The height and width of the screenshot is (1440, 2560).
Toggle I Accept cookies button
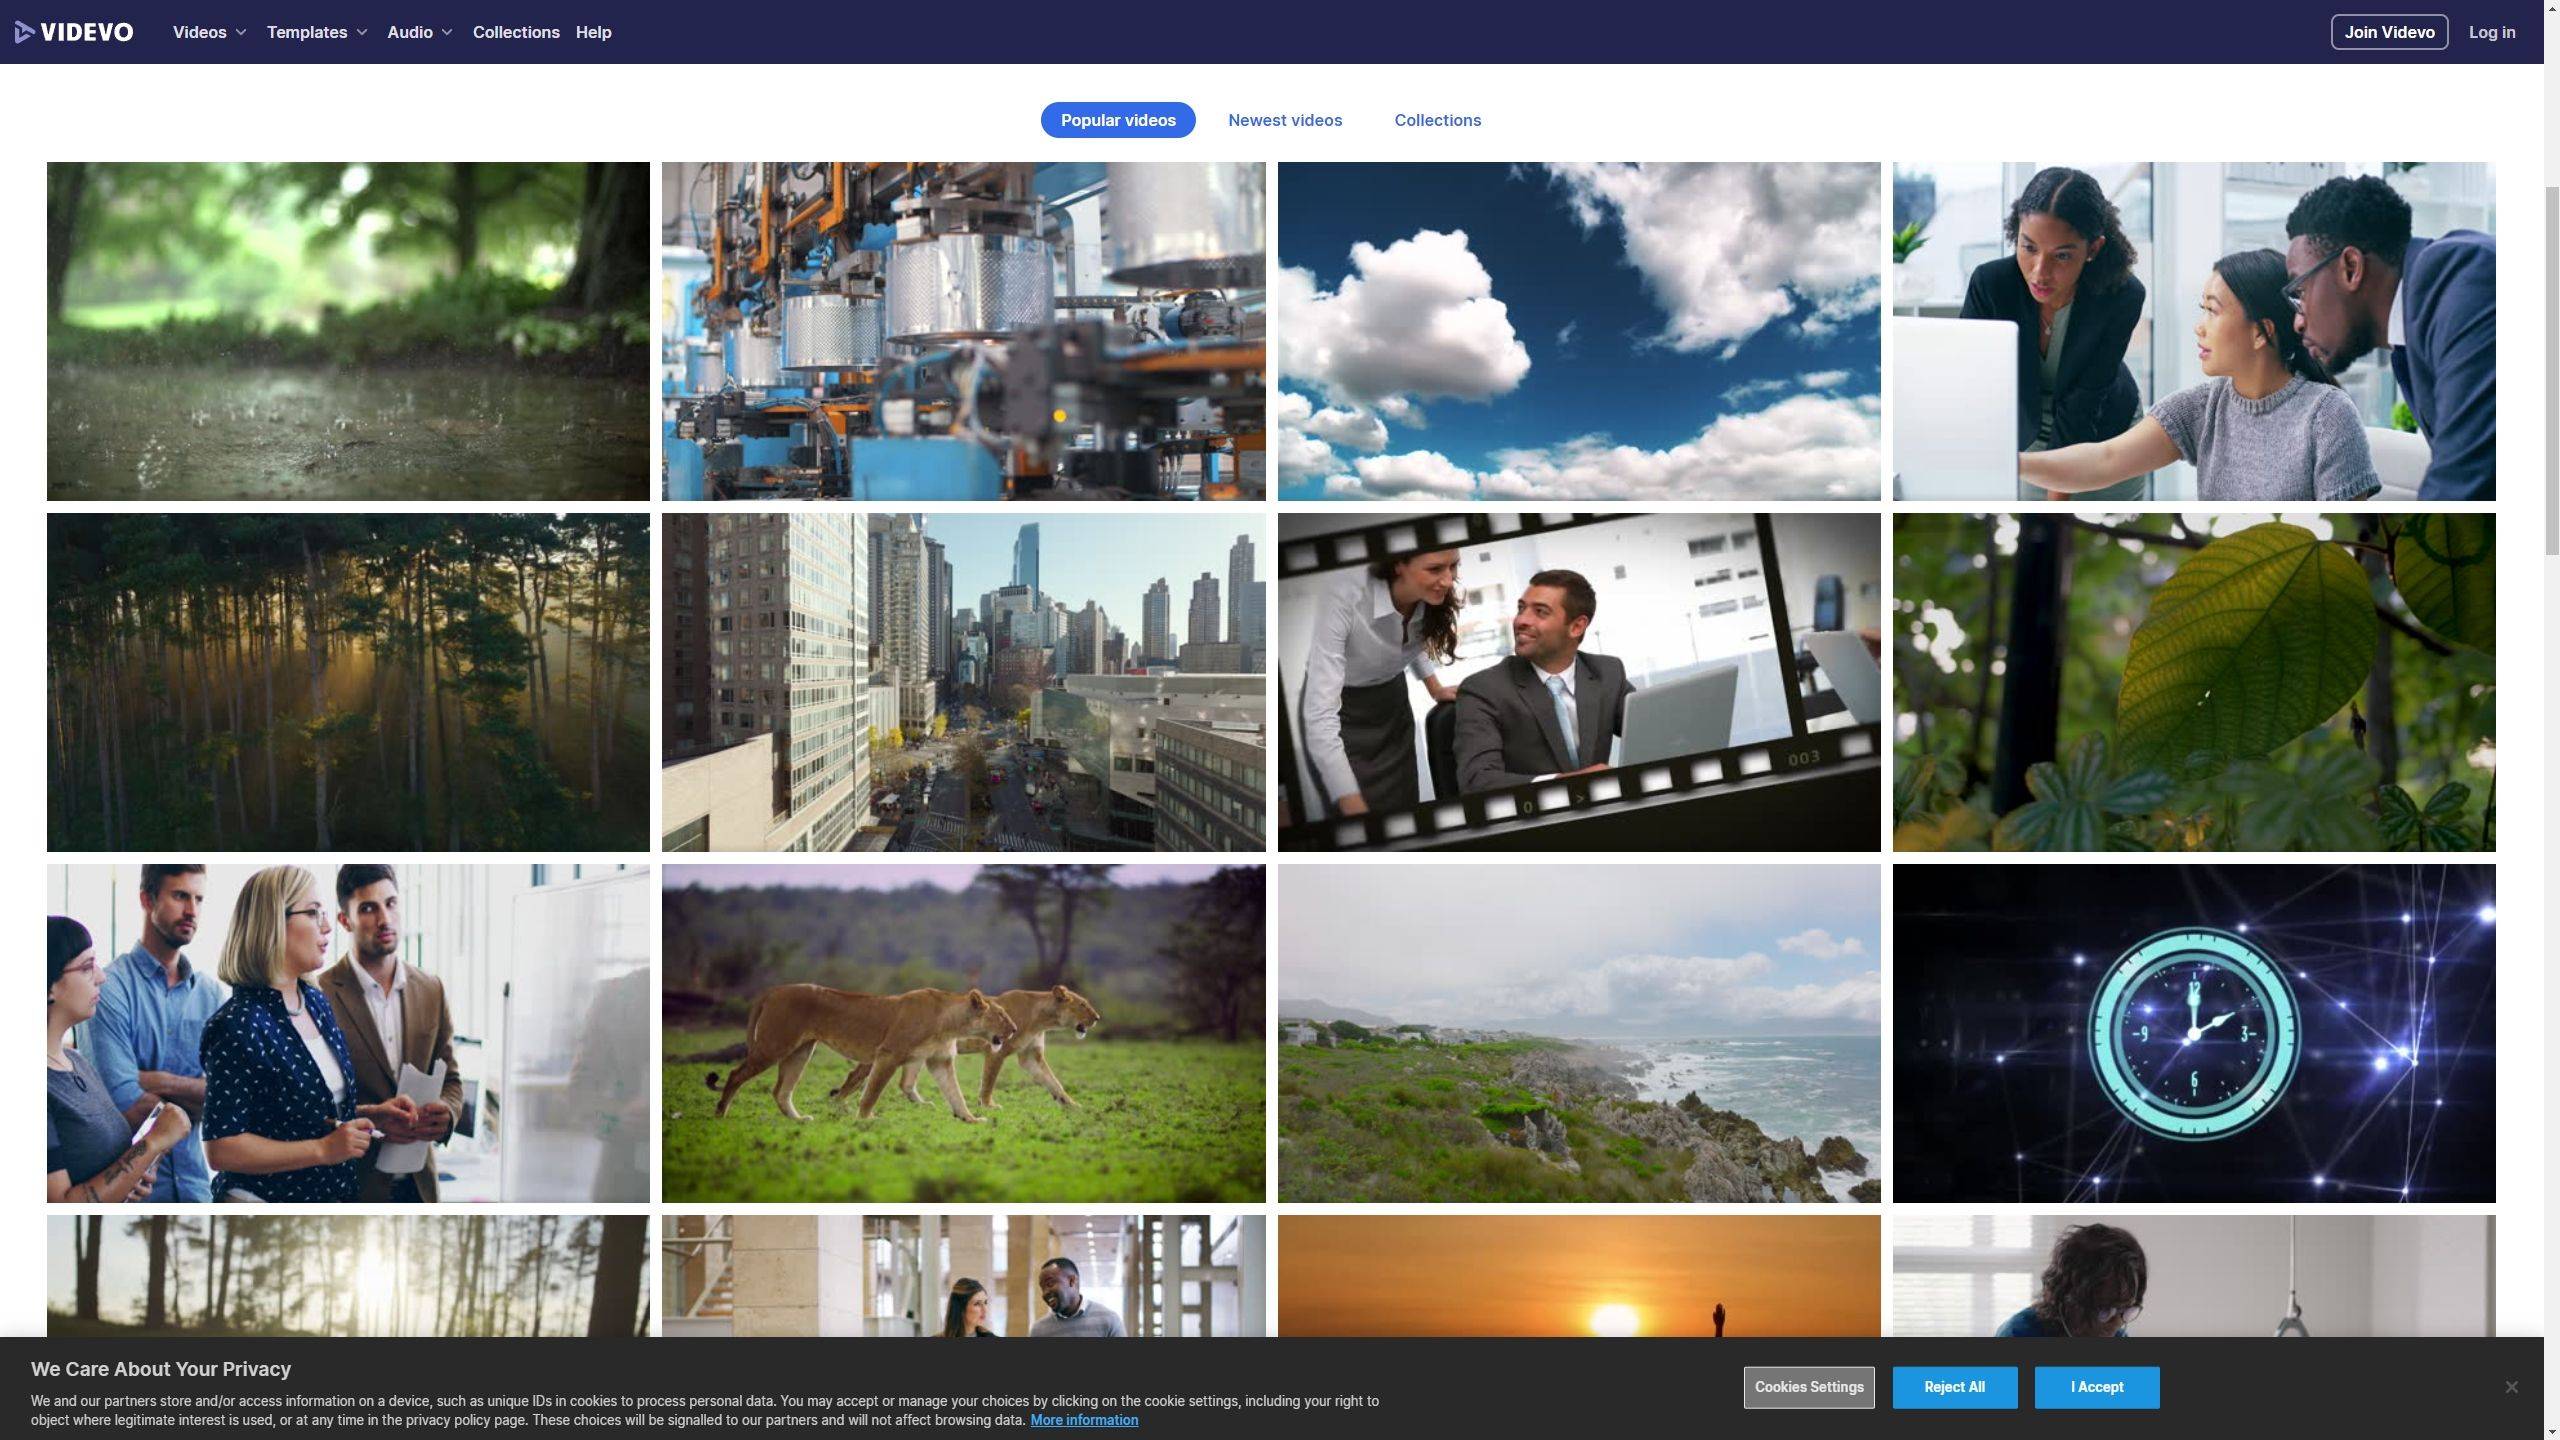pyautogui.click(x=2096, y=1387)
